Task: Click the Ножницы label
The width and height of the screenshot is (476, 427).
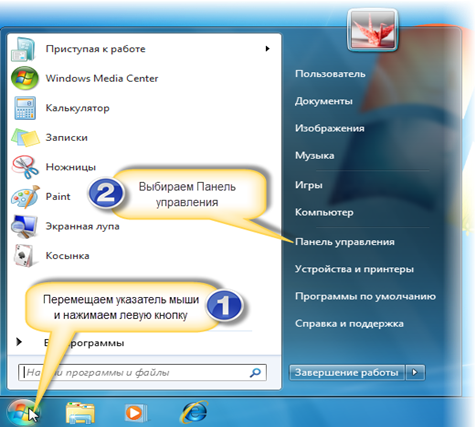Action: click(x=71, y=167)
